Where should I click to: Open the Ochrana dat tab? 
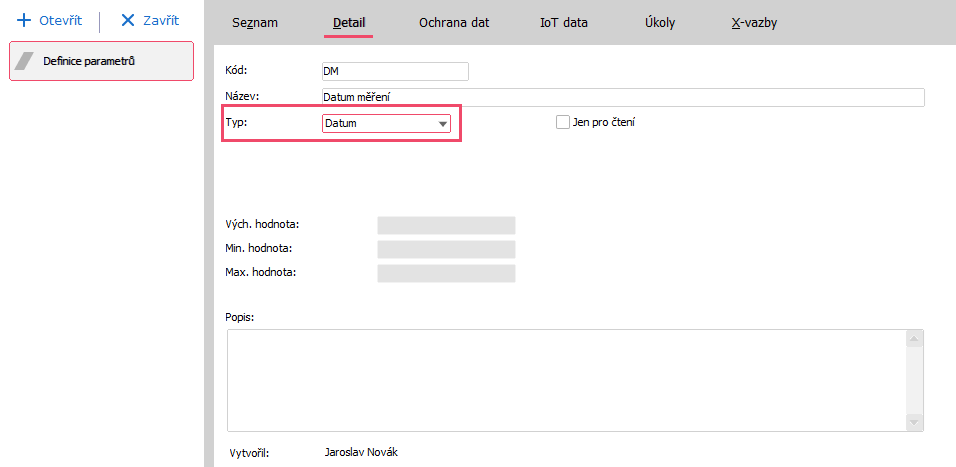pos(454,22)
